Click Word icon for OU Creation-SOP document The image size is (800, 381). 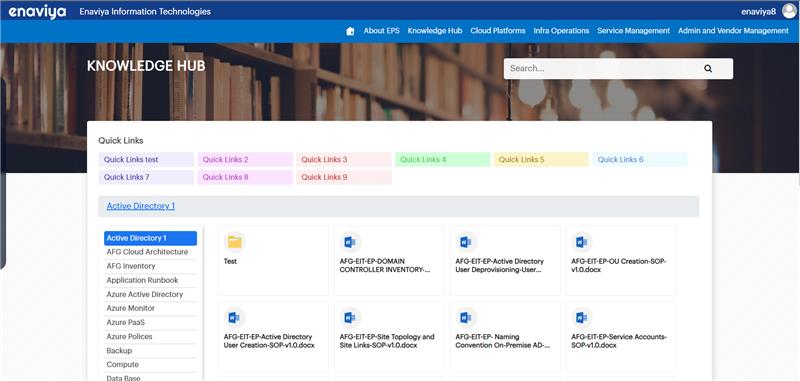pyautogui.click(x=582, y=242)
